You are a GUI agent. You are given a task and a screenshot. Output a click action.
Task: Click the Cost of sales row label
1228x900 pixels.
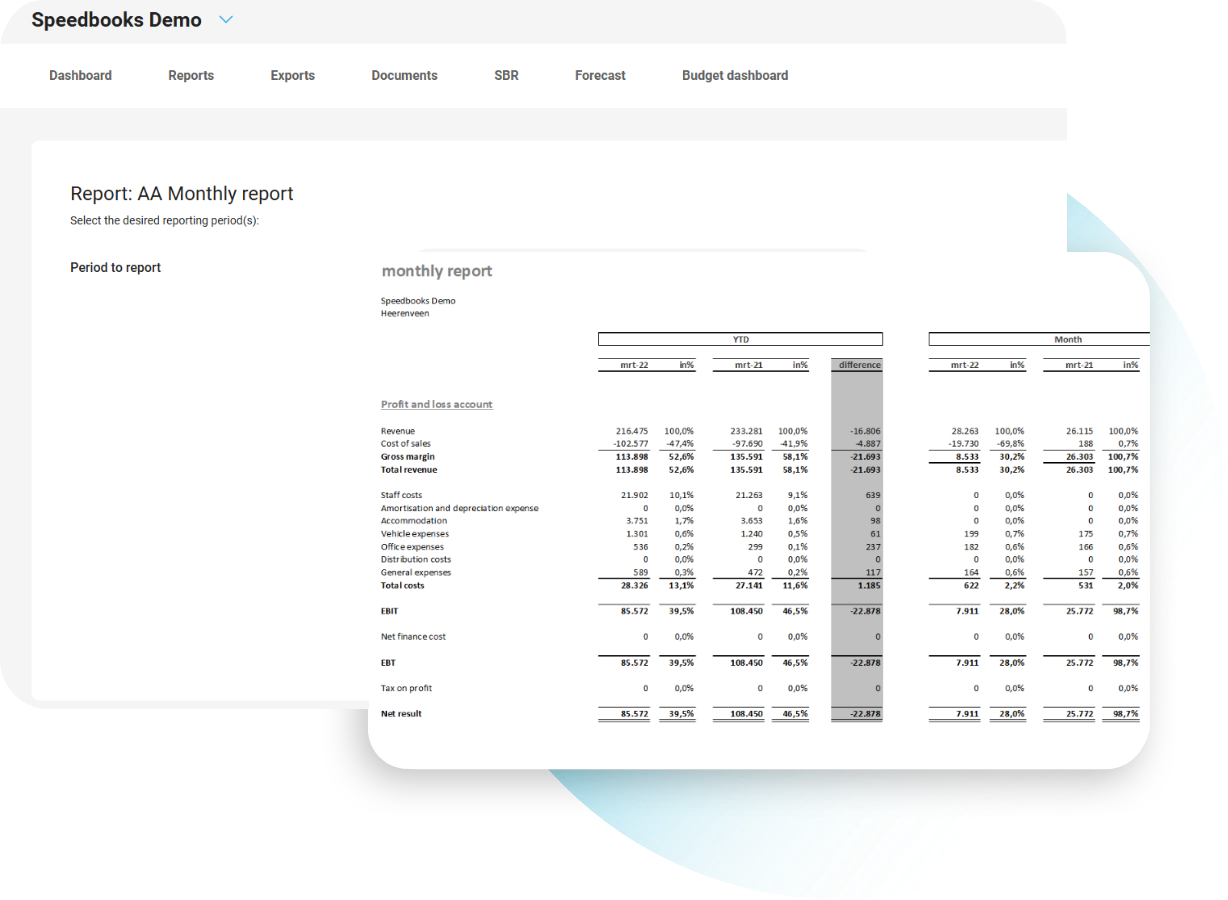[x=406, y=444]
